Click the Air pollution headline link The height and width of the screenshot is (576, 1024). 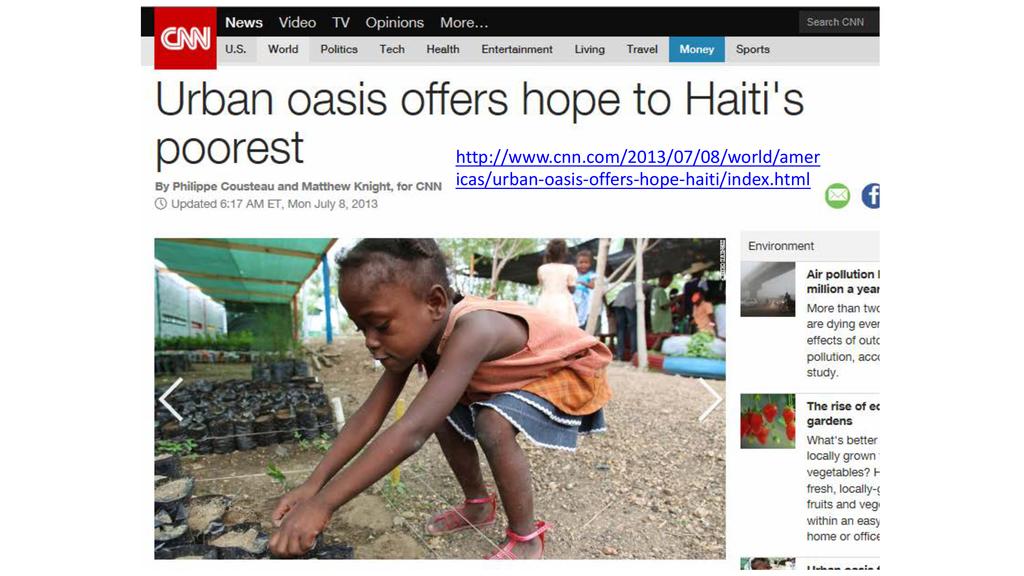[x=843, y=281]
